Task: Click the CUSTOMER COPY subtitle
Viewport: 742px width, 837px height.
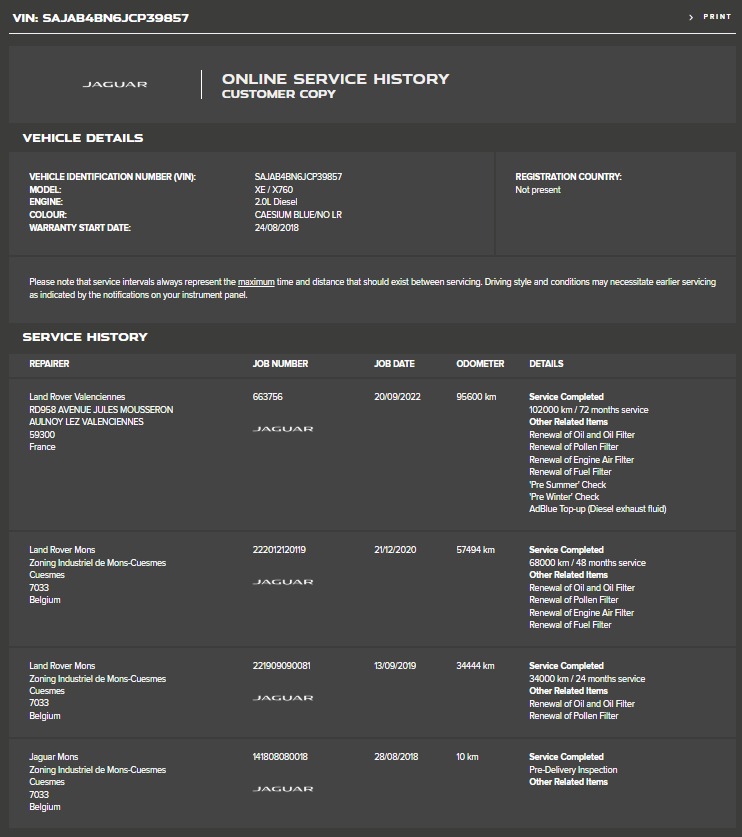Action: coord(279,94)
